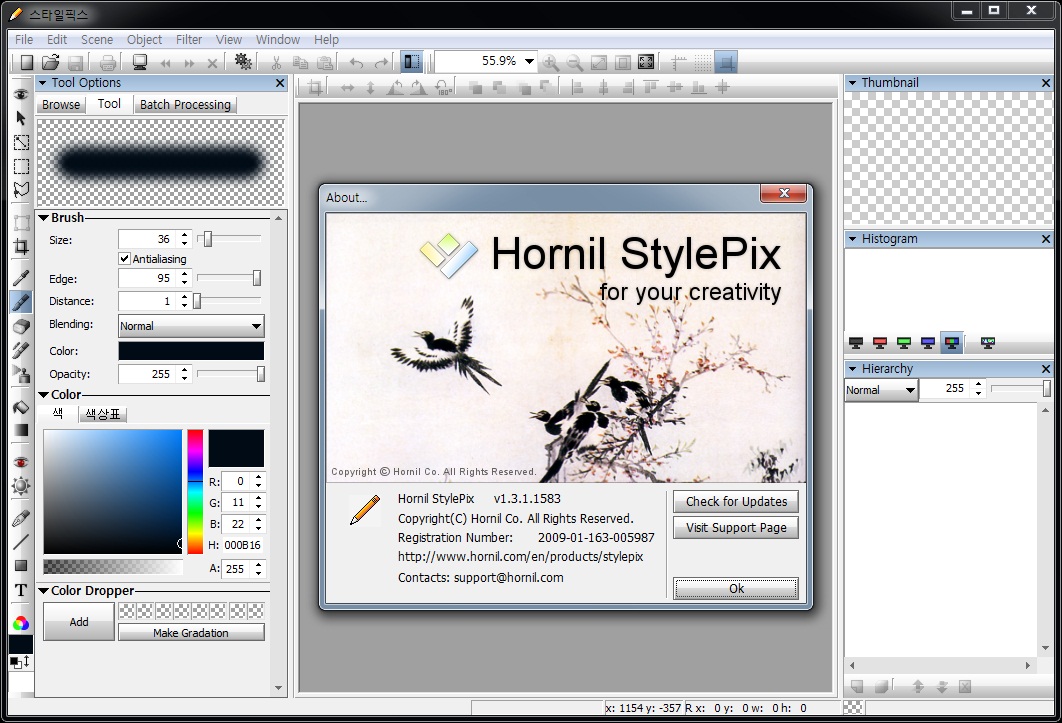Open the brush Blending mode dropdown
The width and height of the screenshot is (1062, 723).
pyautogui.click(x=190, y=326)
